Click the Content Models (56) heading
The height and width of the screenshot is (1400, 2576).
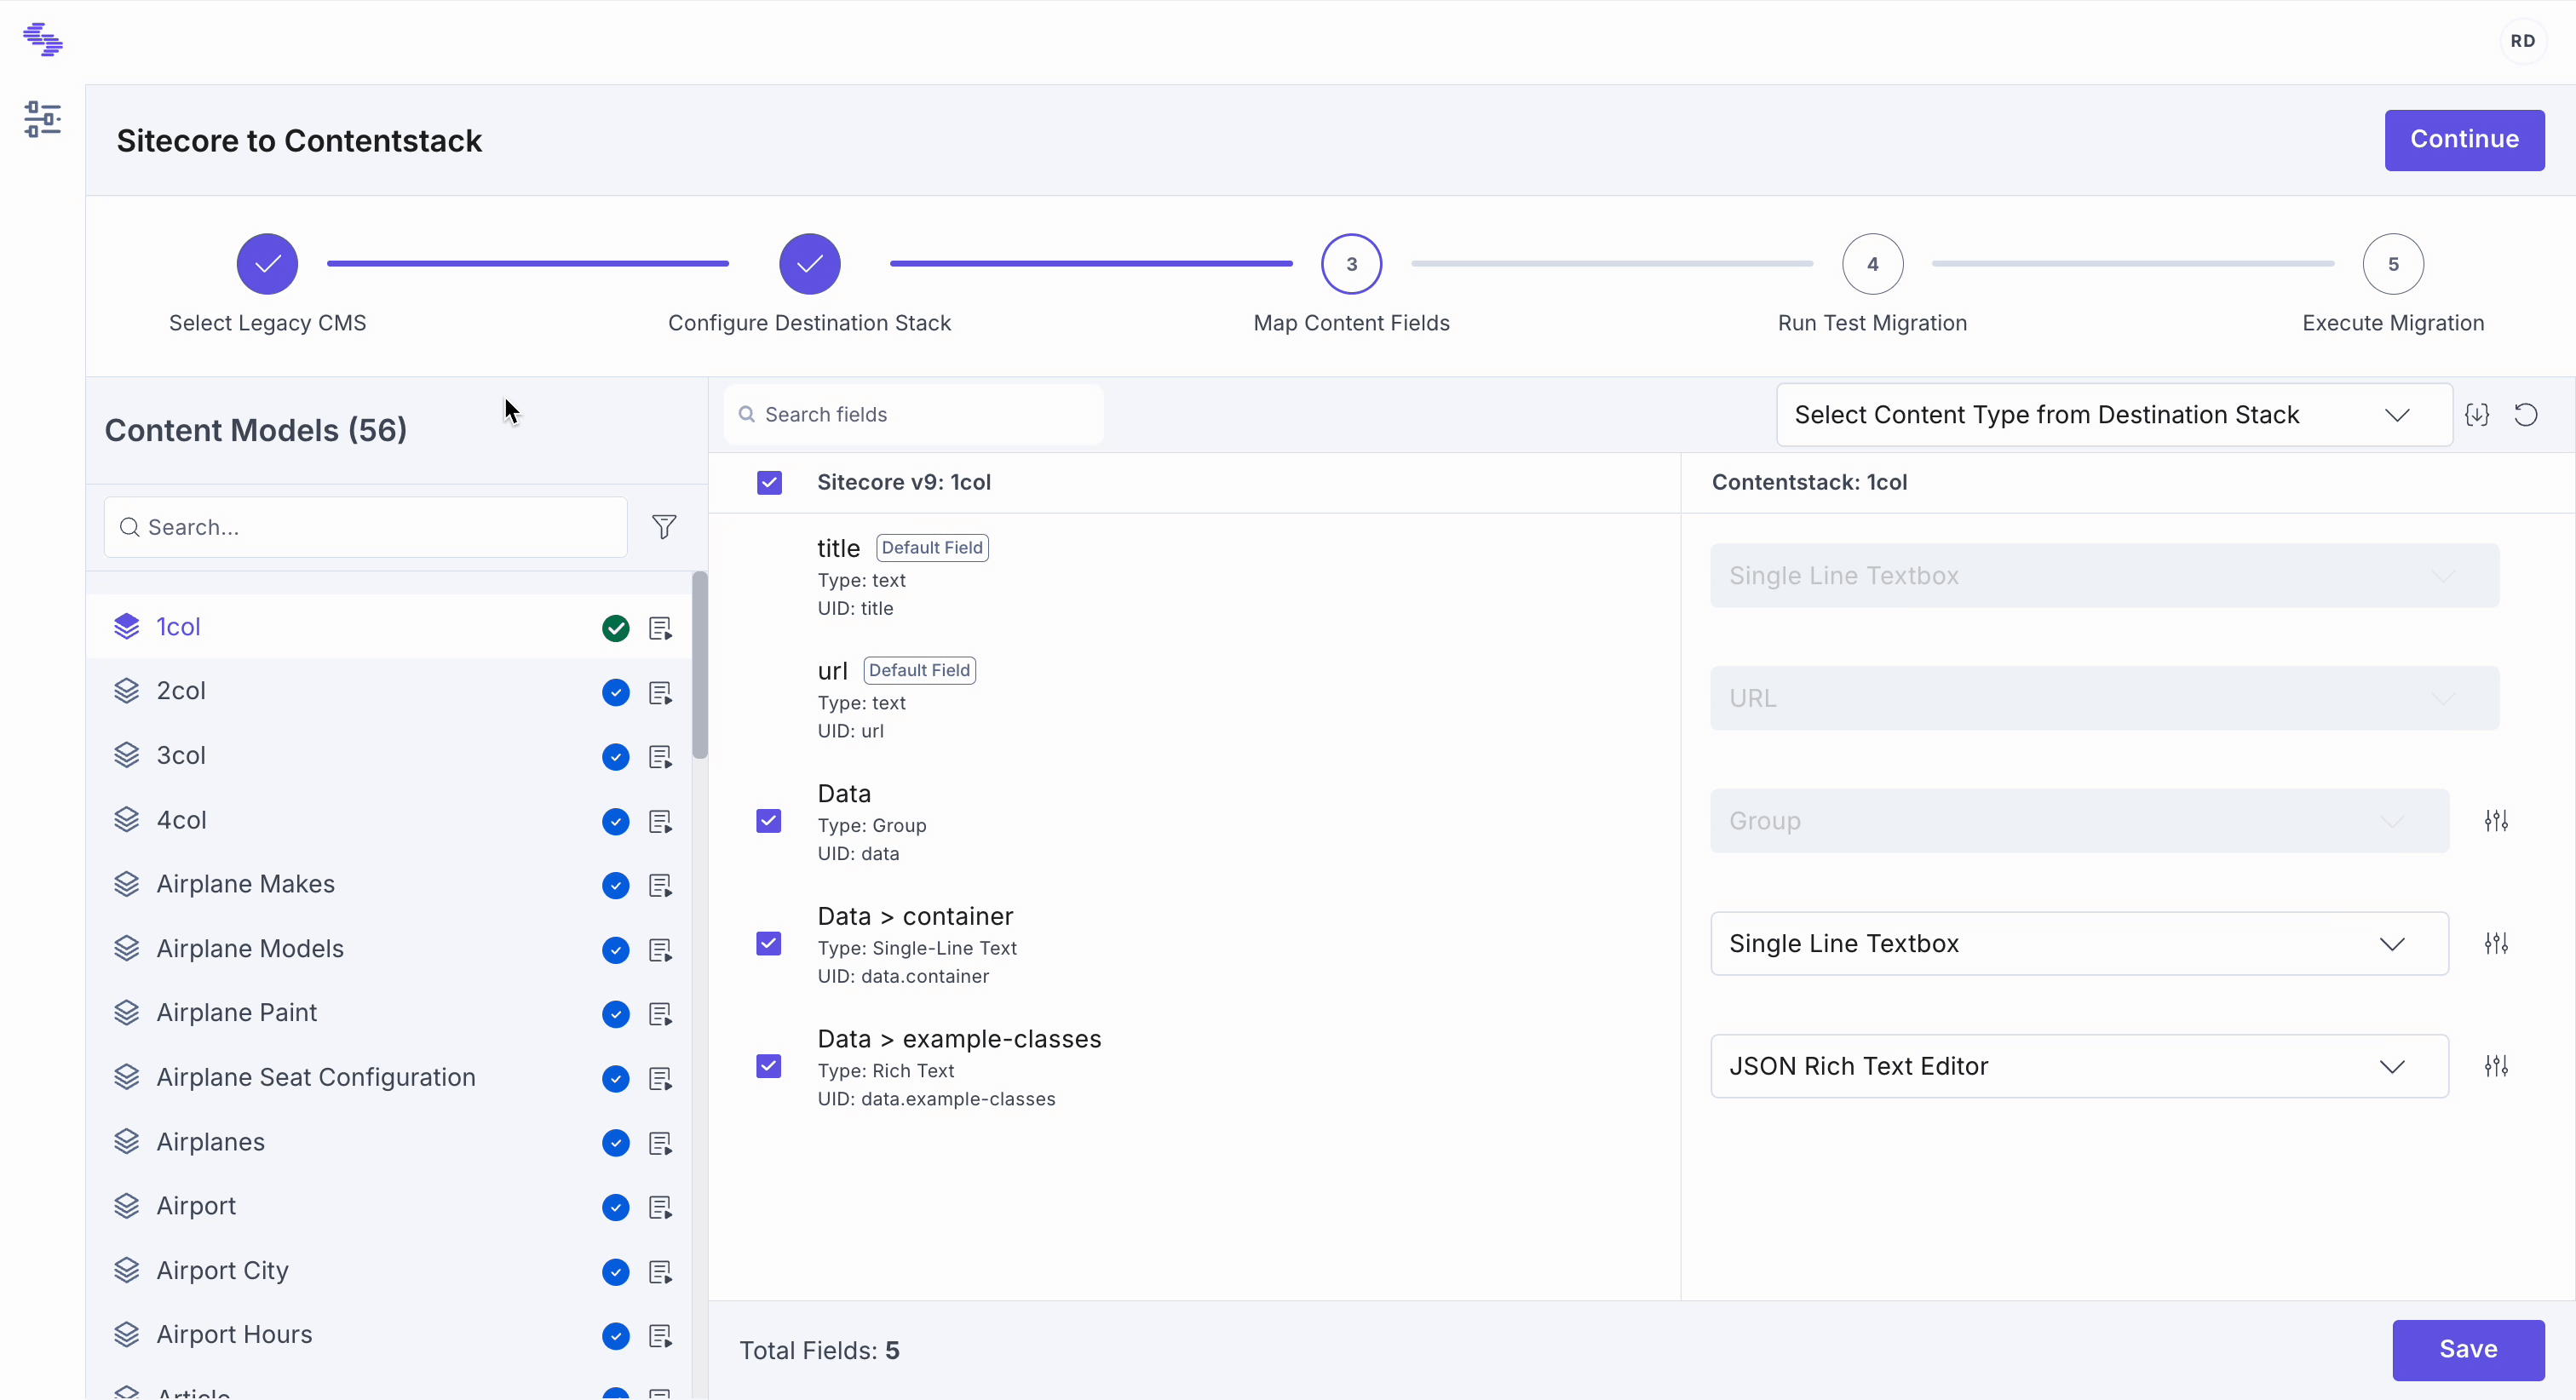point(256,430)
